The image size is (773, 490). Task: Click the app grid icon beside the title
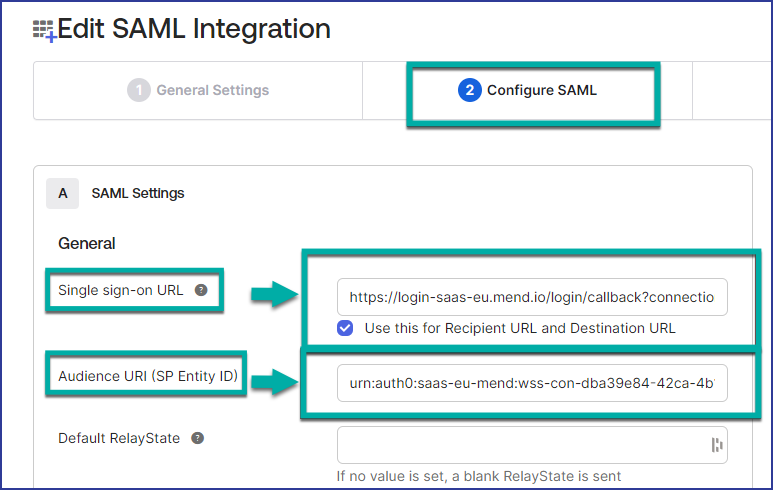[44, 31]
